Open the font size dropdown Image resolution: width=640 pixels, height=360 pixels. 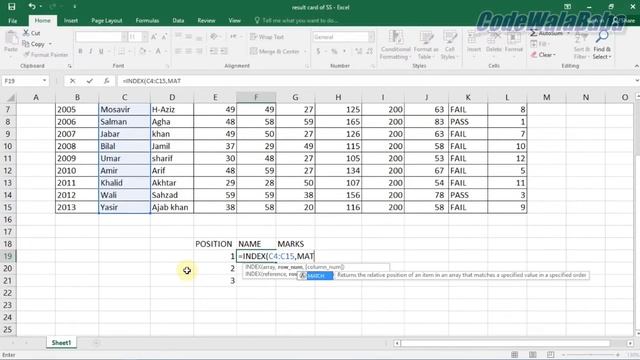coord(144,37)
